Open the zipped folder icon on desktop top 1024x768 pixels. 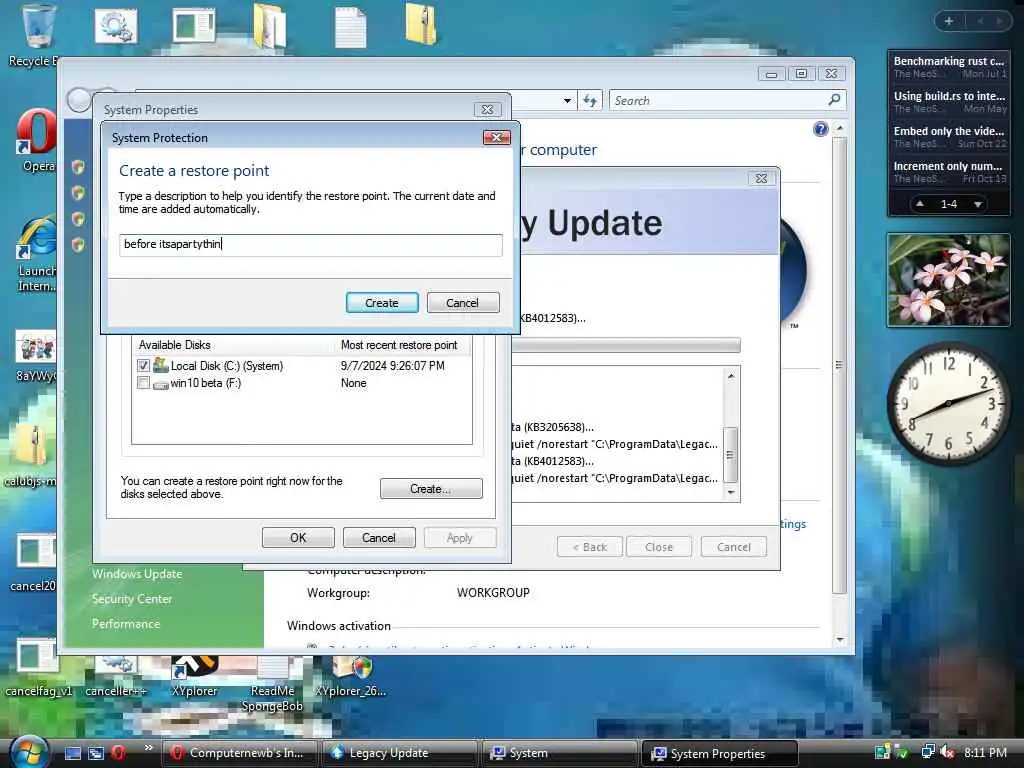click(421, 24)
